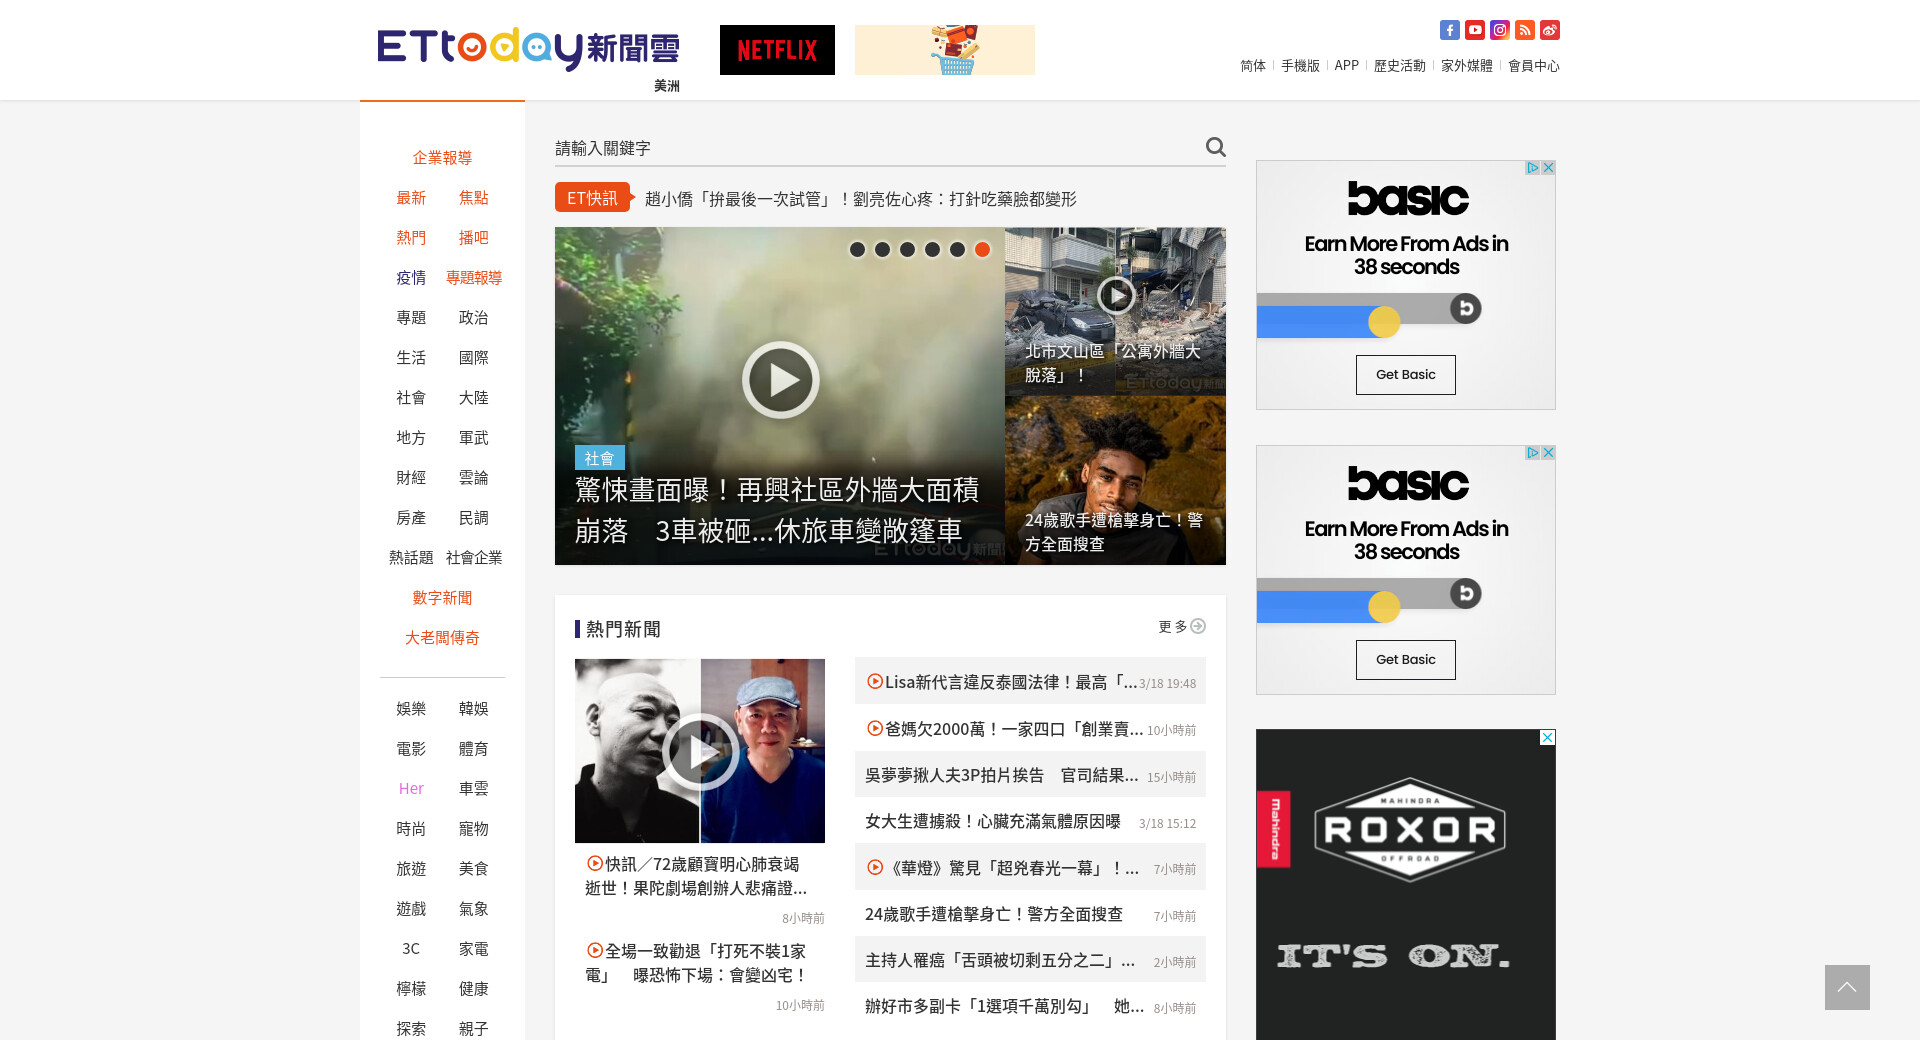Close the Roxor advertisement
1920x1040 pixels.
click(x=1547, y=738)
